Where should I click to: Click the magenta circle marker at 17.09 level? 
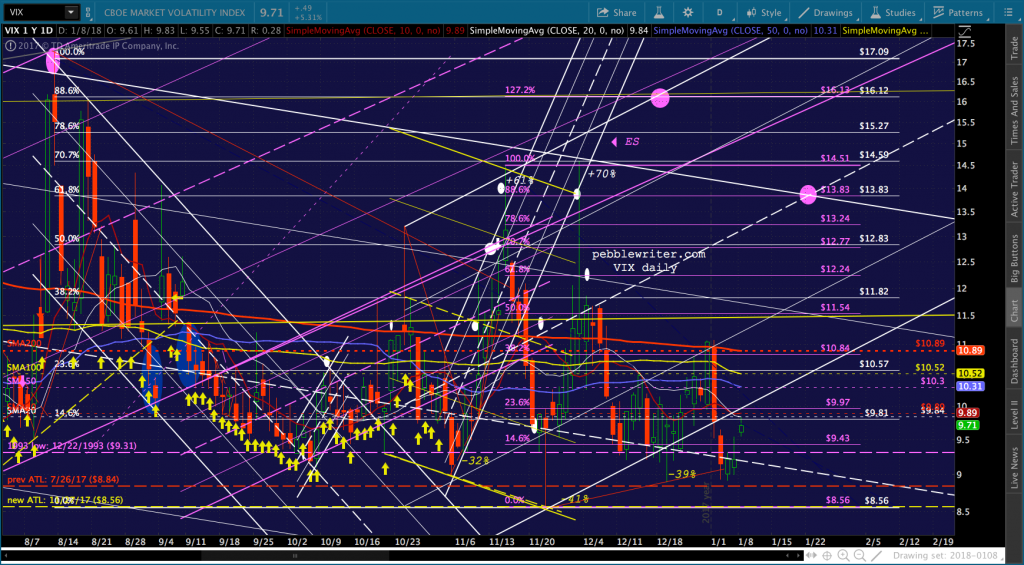(x=53, y=61)
